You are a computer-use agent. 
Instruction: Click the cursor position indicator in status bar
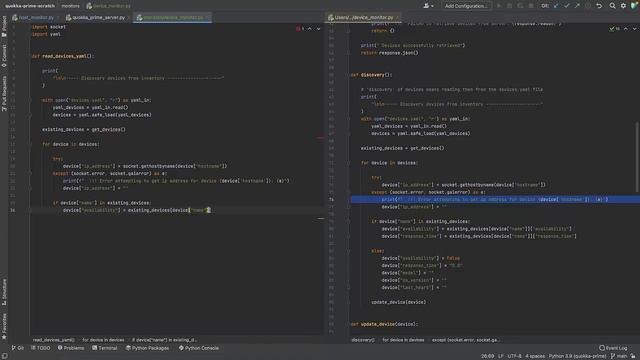(487, 356)
